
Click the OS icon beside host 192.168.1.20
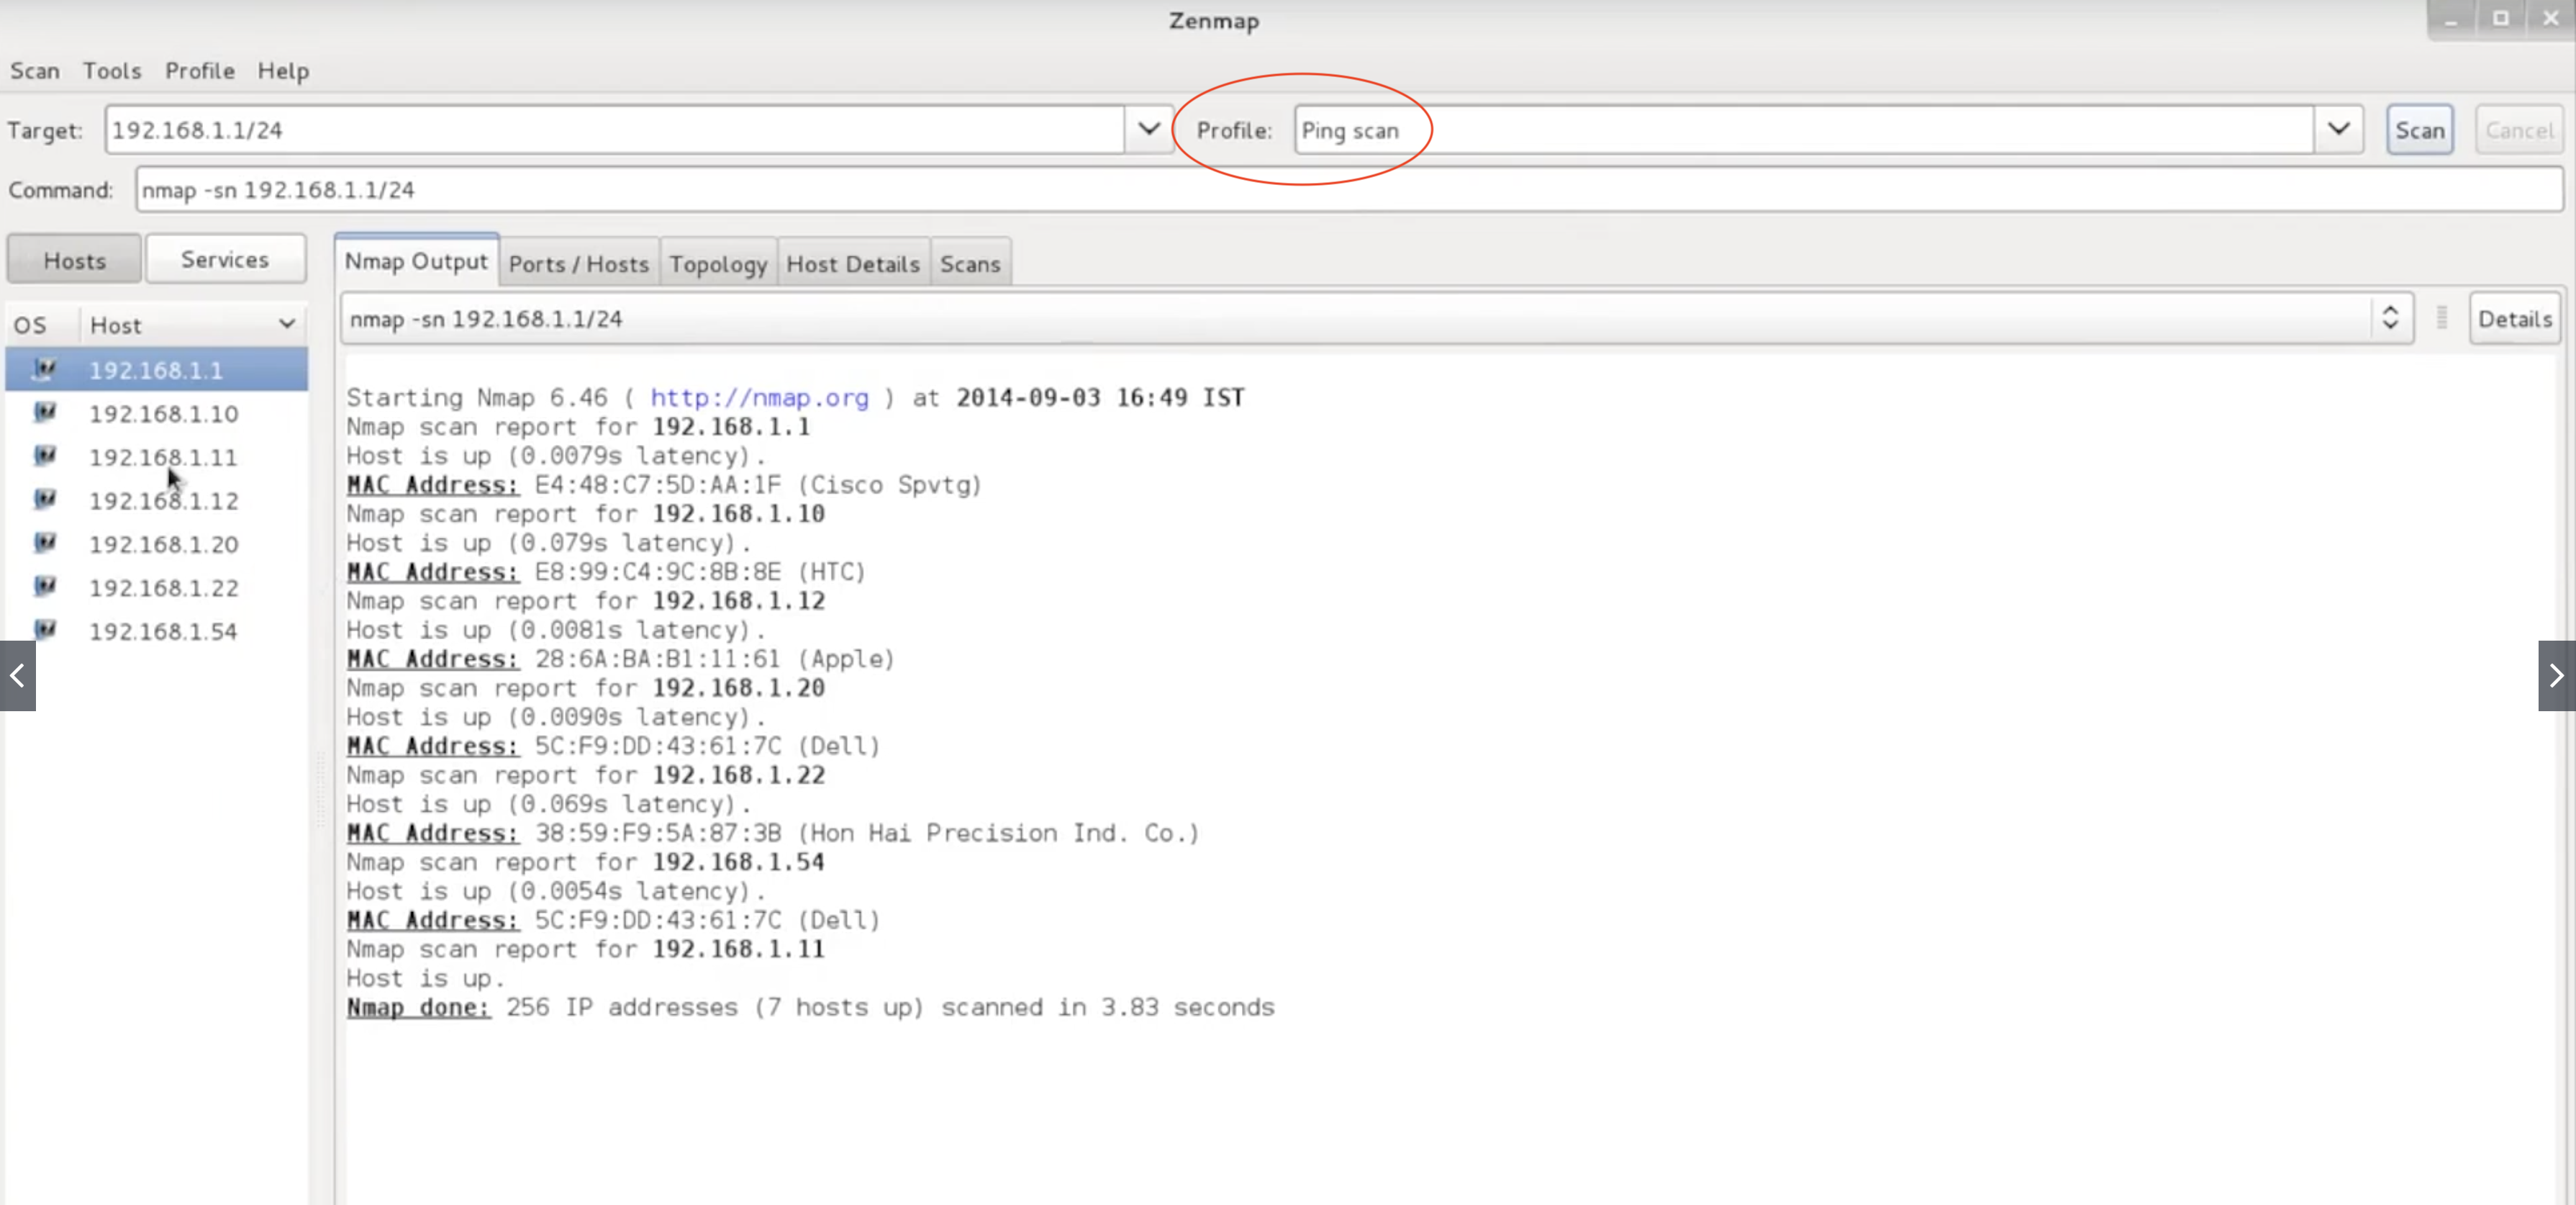point(44,543)
